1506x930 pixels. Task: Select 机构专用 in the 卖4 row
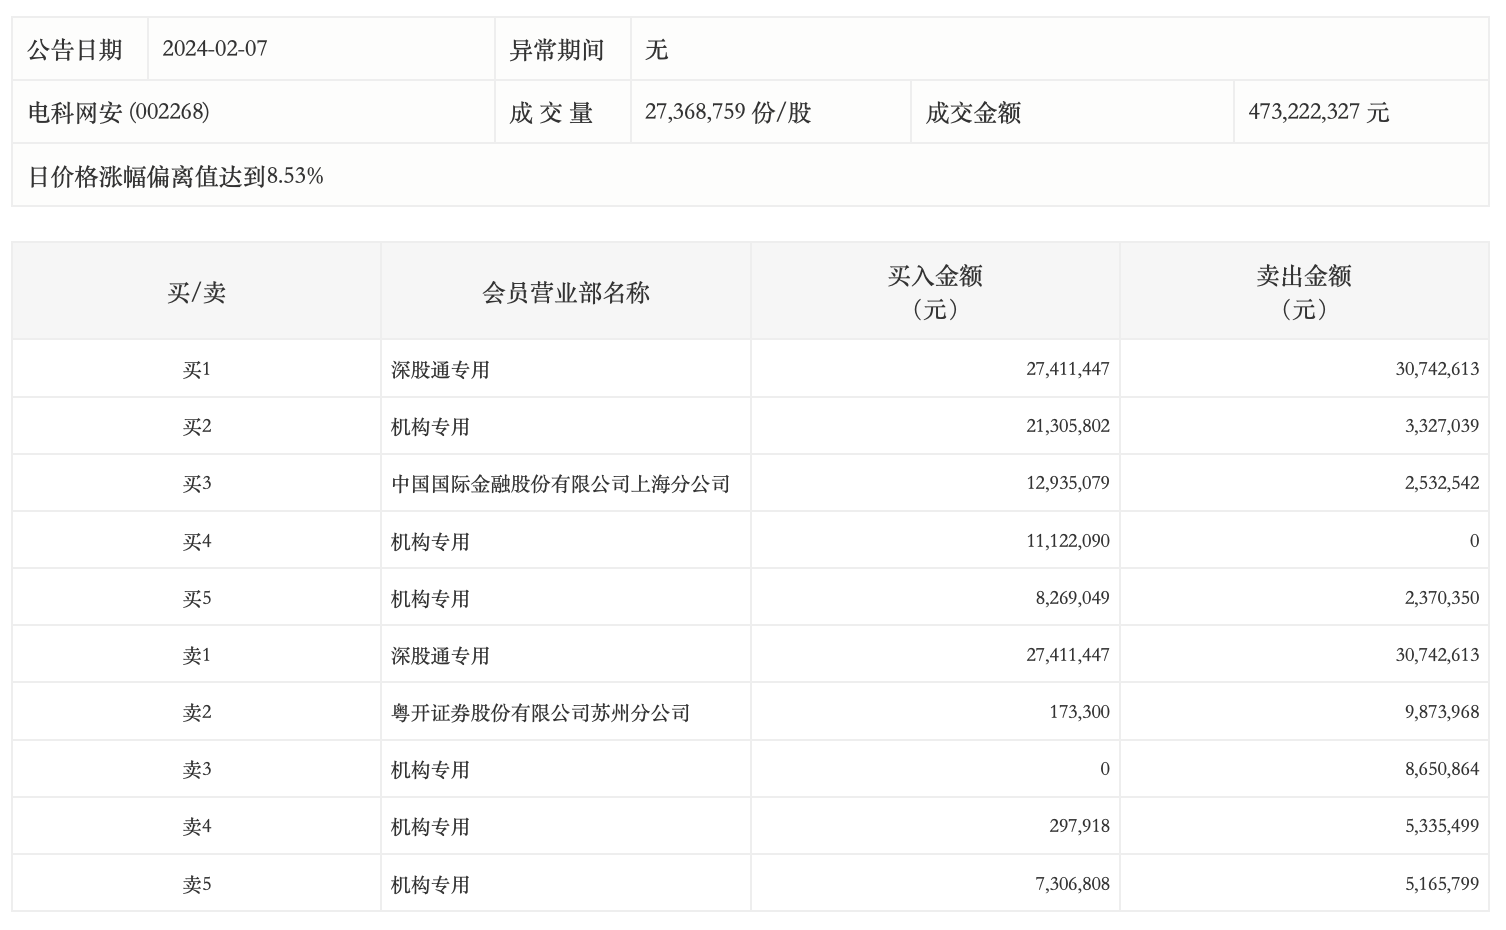(x=430, y=827)
